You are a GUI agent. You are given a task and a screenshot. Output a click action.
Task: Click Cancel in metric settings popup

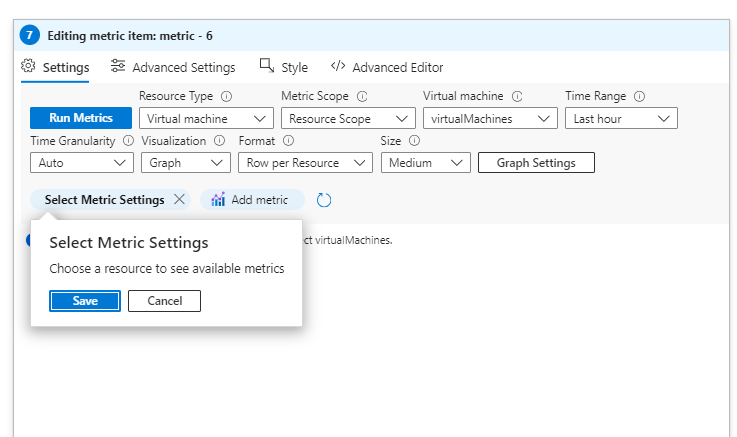click(165, 301)
